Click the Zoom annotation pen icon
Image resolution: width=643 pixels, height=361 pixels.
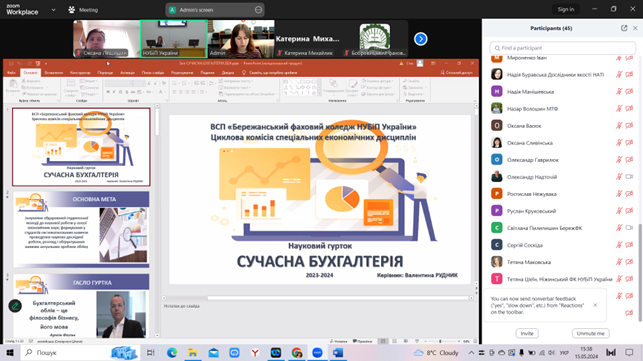[x=15, y=306]
